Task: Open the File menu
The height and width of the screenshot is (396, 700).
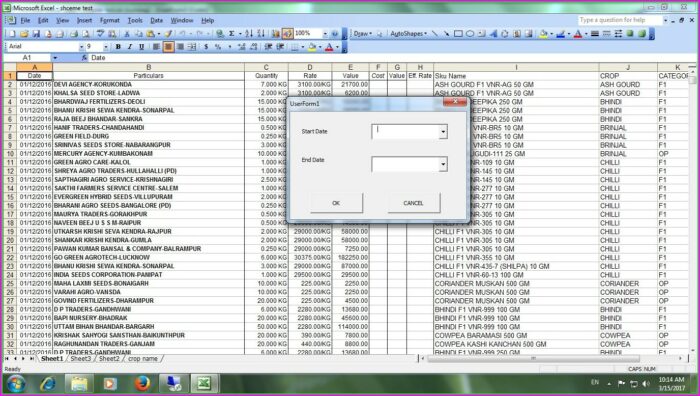Action: coord(25,20)
